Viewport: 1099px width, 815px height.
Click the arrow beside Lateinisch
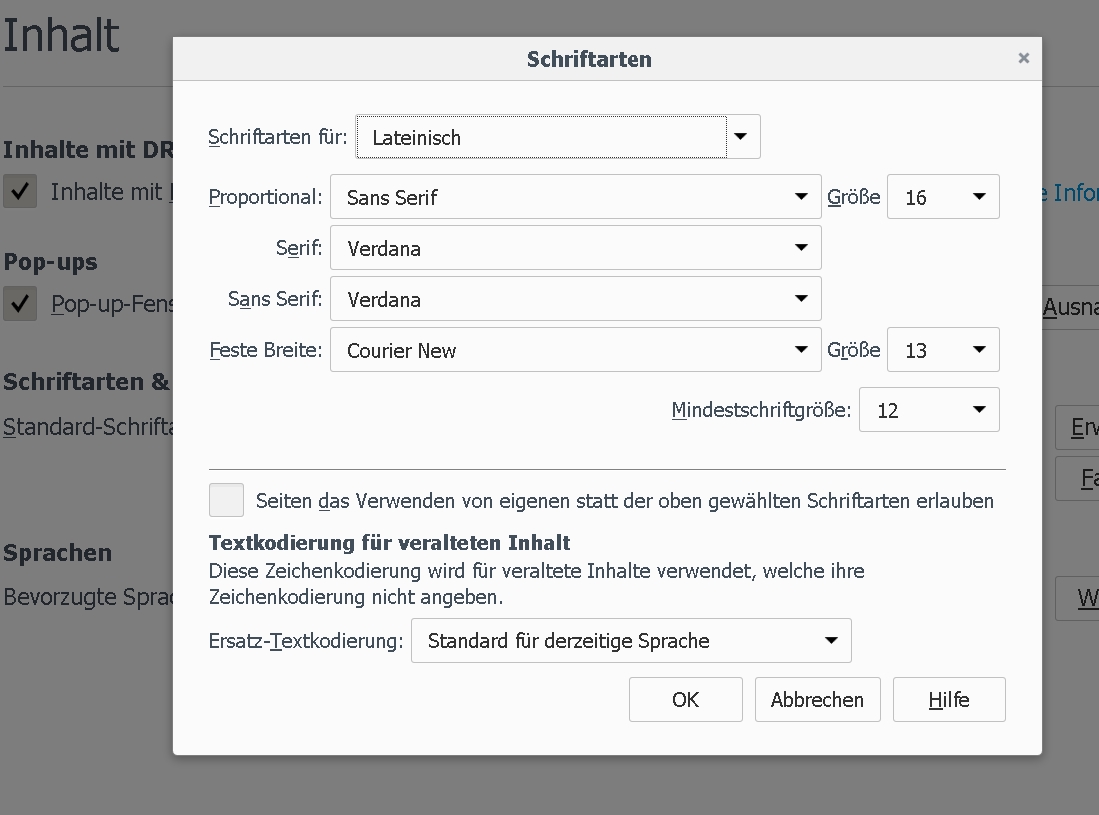click(741, 137)
